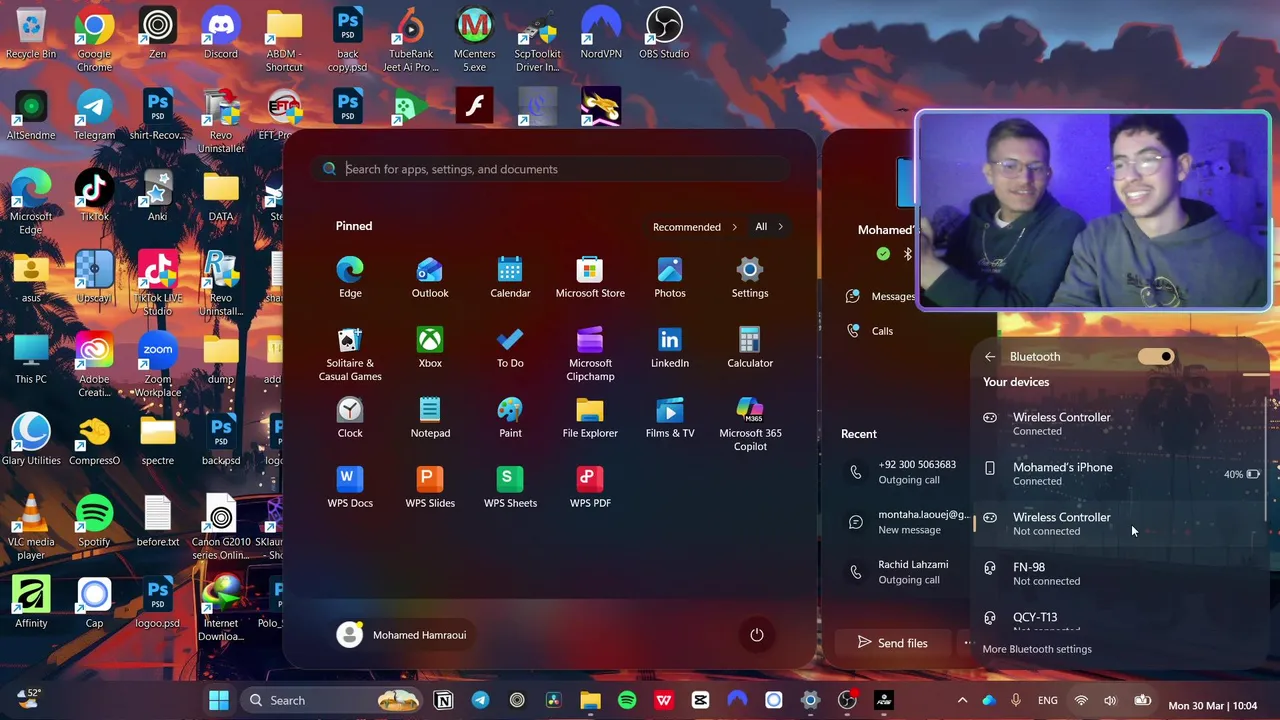
Task: Switch to Recommended view
Action: [694, 227]
